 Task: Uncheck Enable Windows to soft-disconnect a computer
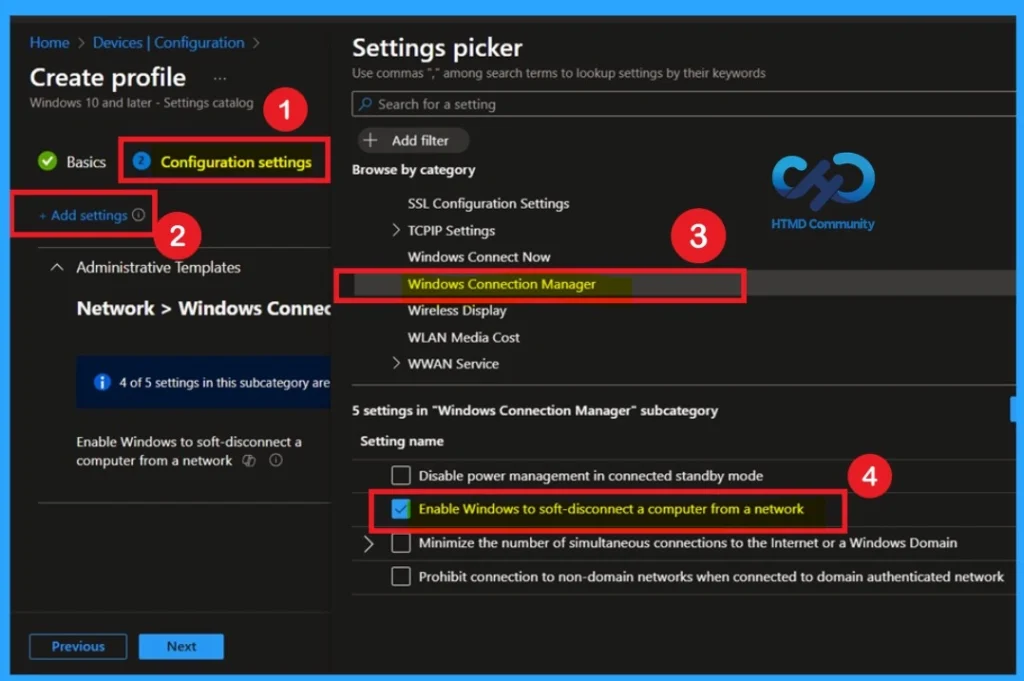coord(401,508)
